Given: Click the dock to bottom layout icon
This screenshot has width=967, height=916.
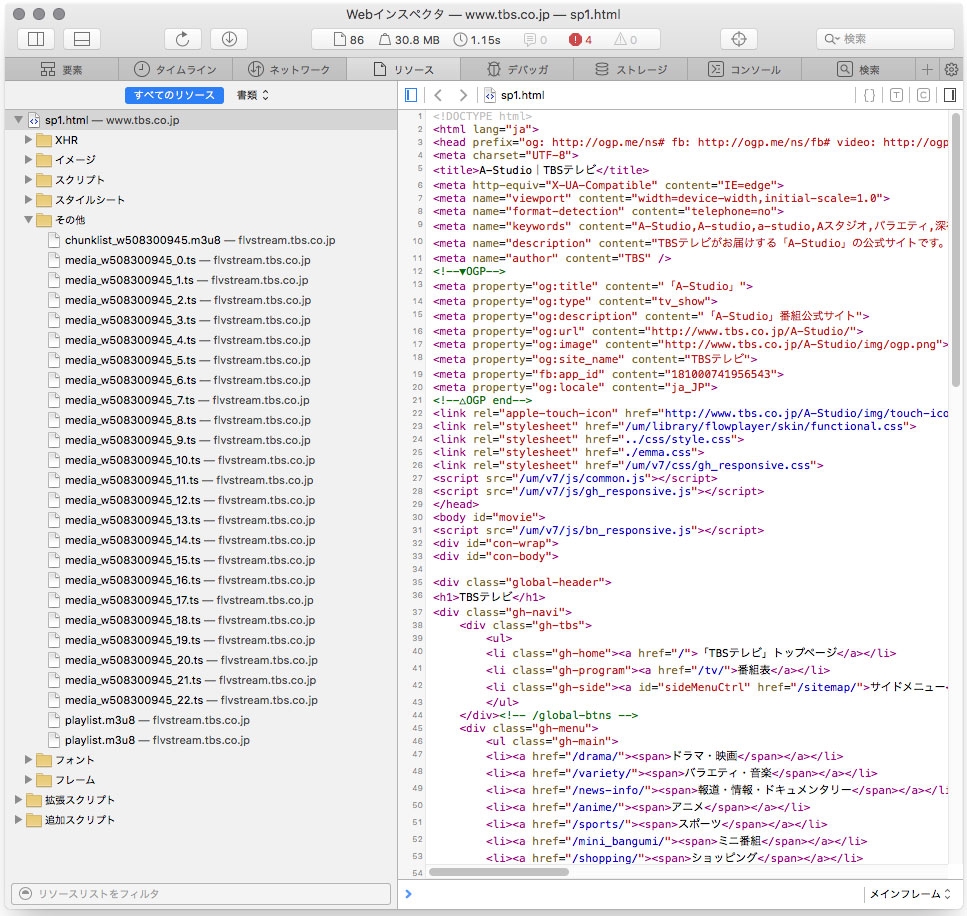Looking at the screenshot, I should [x=82, y=39].
